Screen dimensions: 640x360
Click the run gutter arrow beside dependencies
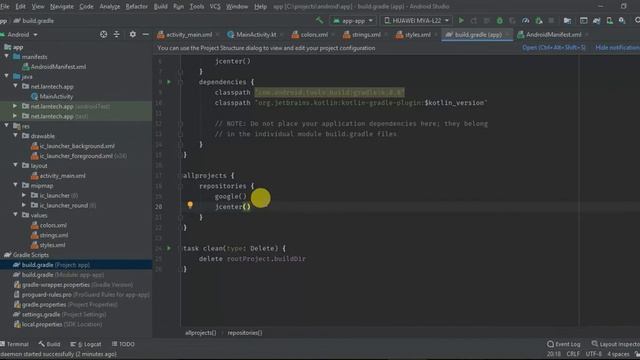[x=169, y=82]
